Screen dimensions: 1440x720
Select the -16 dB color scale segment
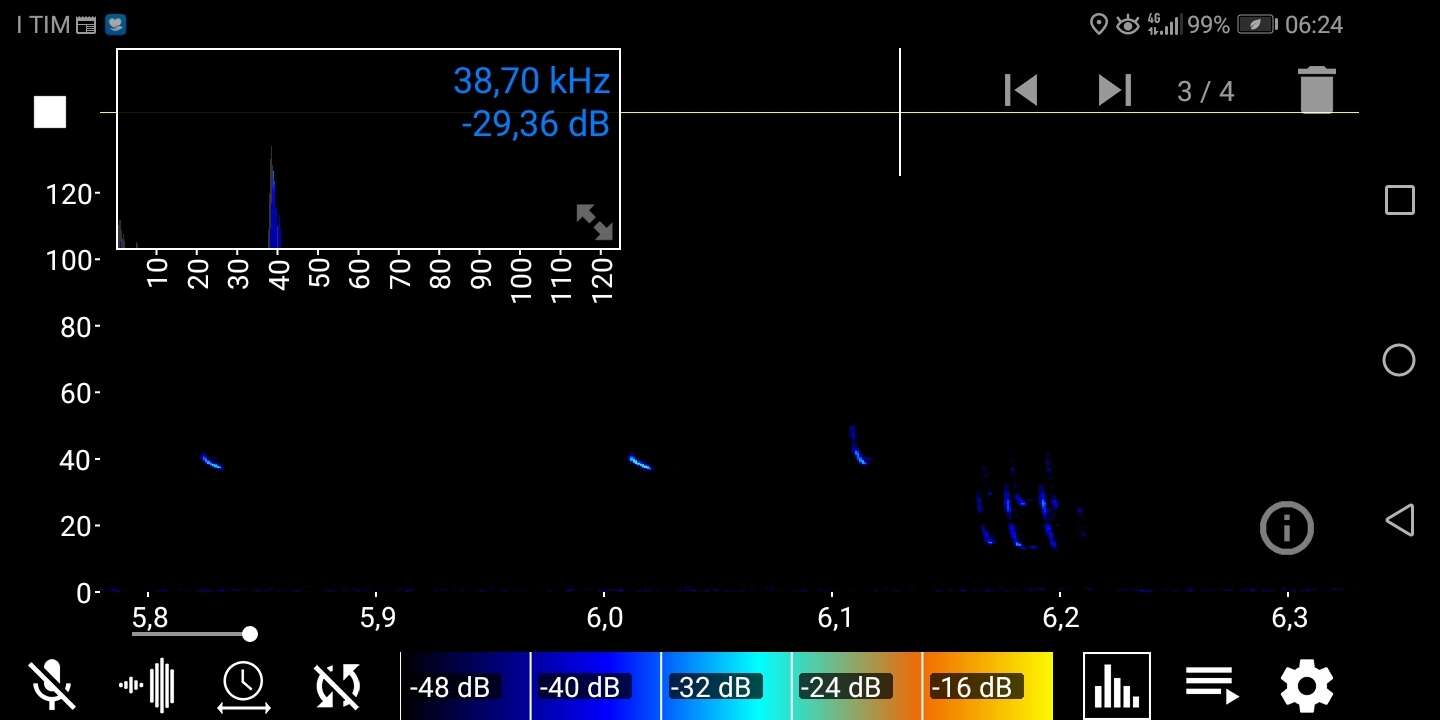tap(987, 686)
